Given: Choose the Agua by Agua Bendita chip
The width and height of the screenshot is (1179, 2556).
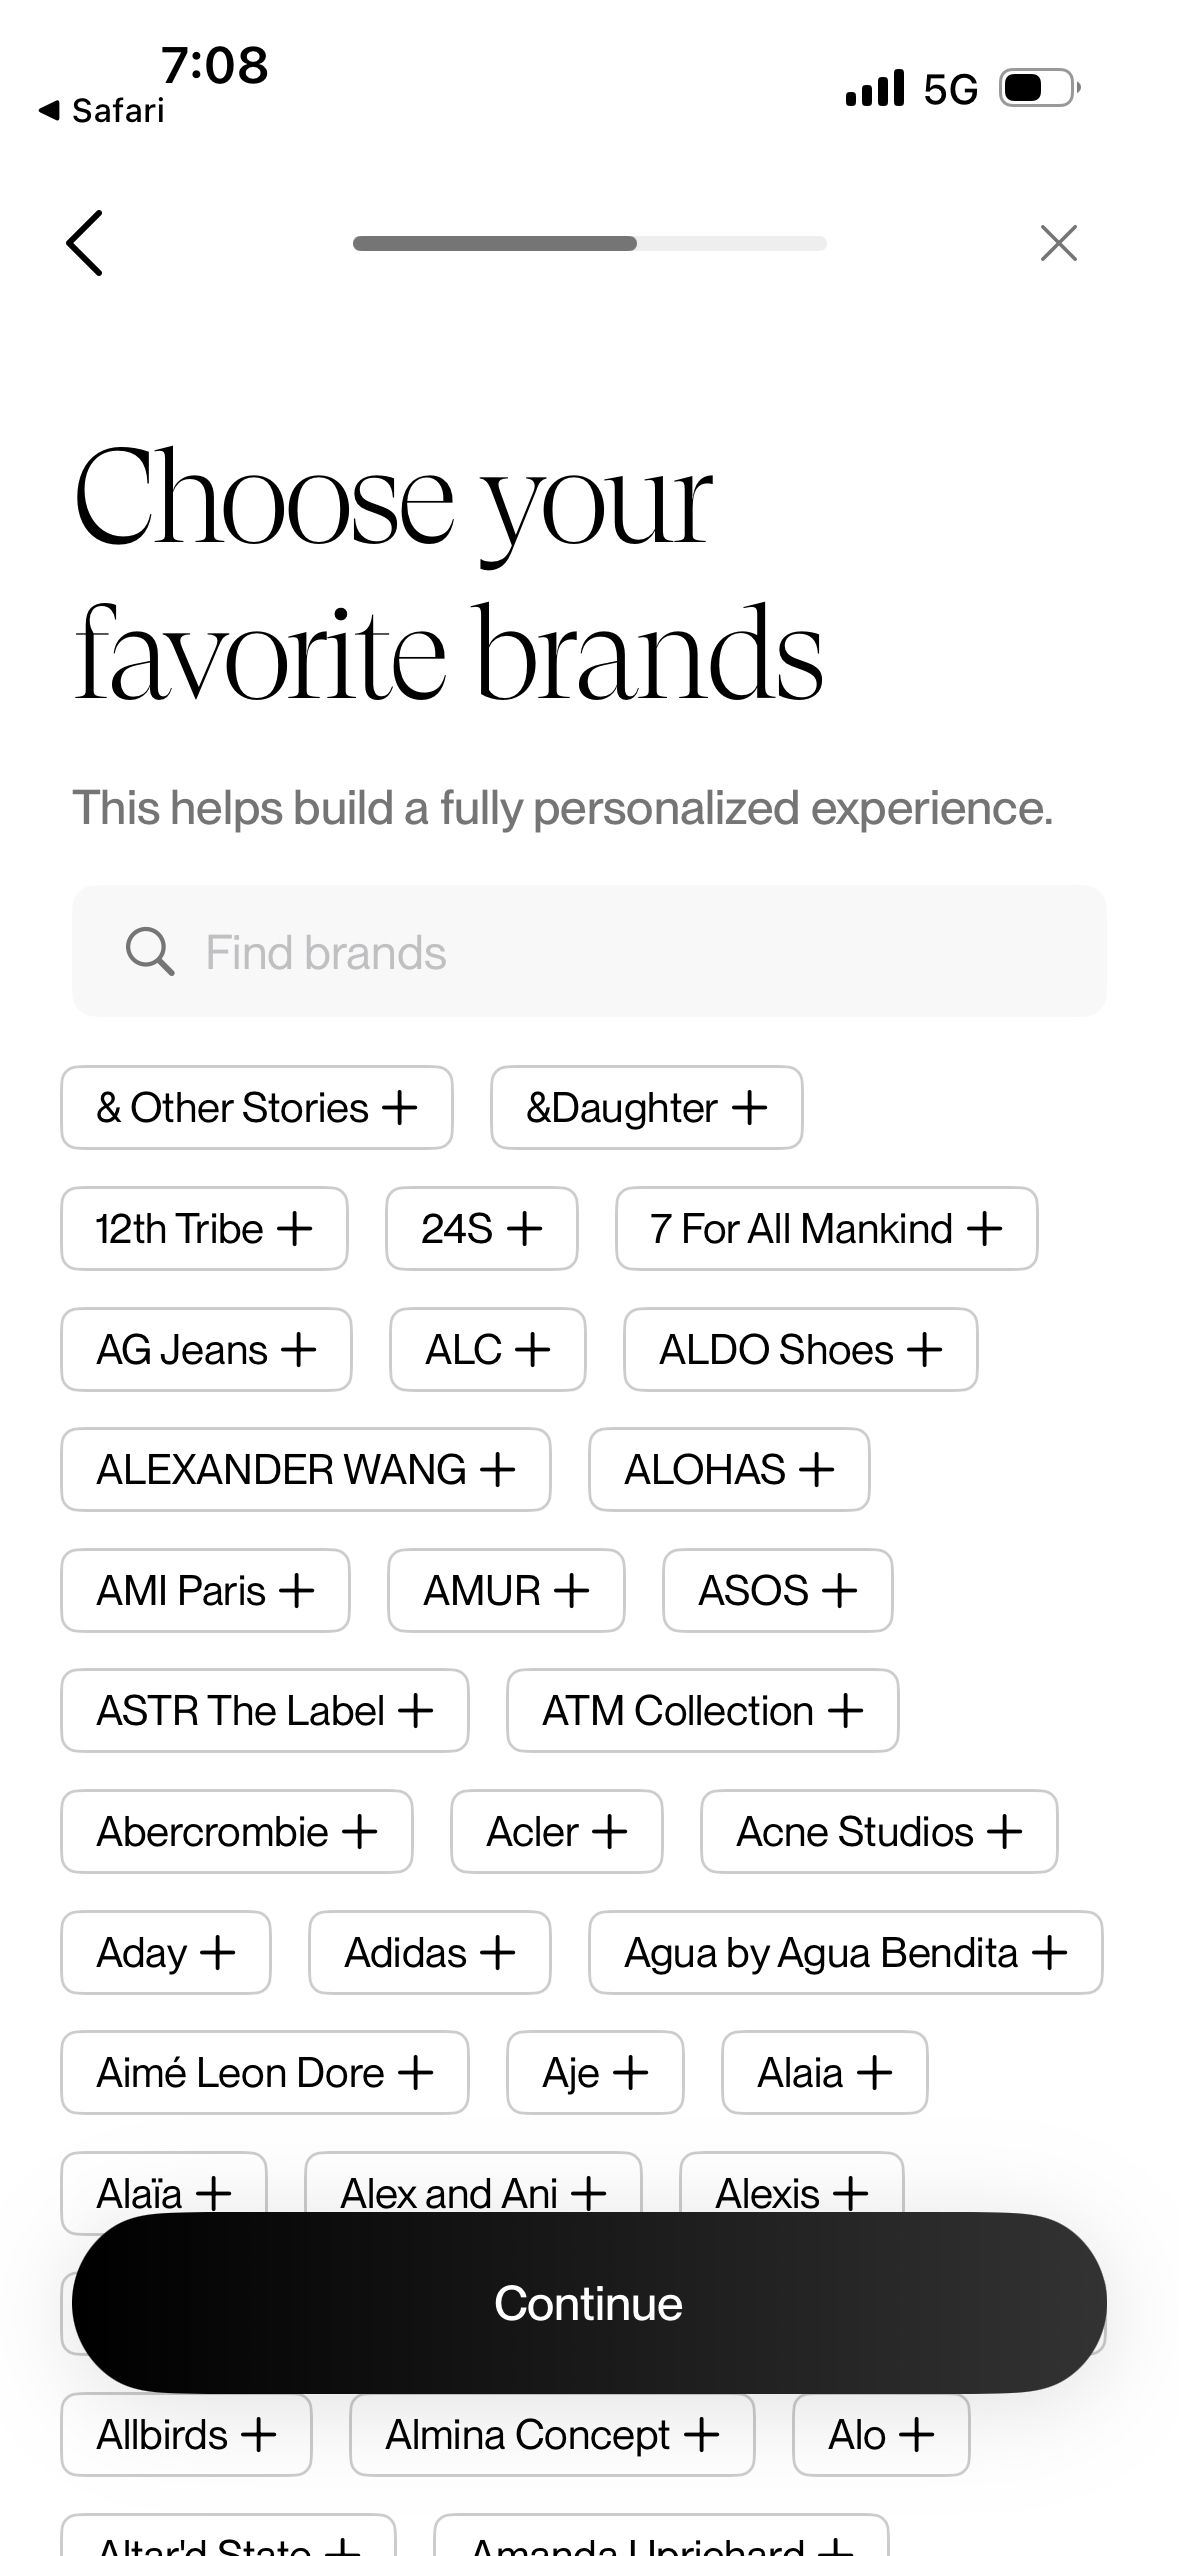Looking at the screenshot, I should coord(846,1952).
